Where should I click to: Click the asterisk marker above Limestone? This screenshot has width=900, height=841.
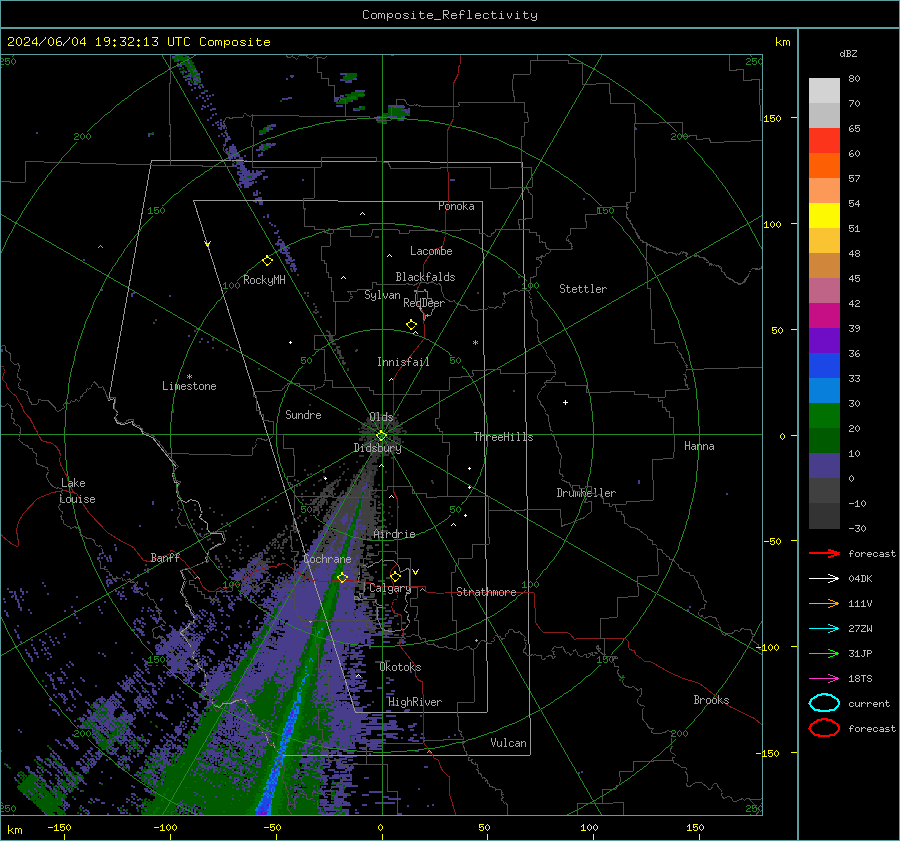coord(189,377)
